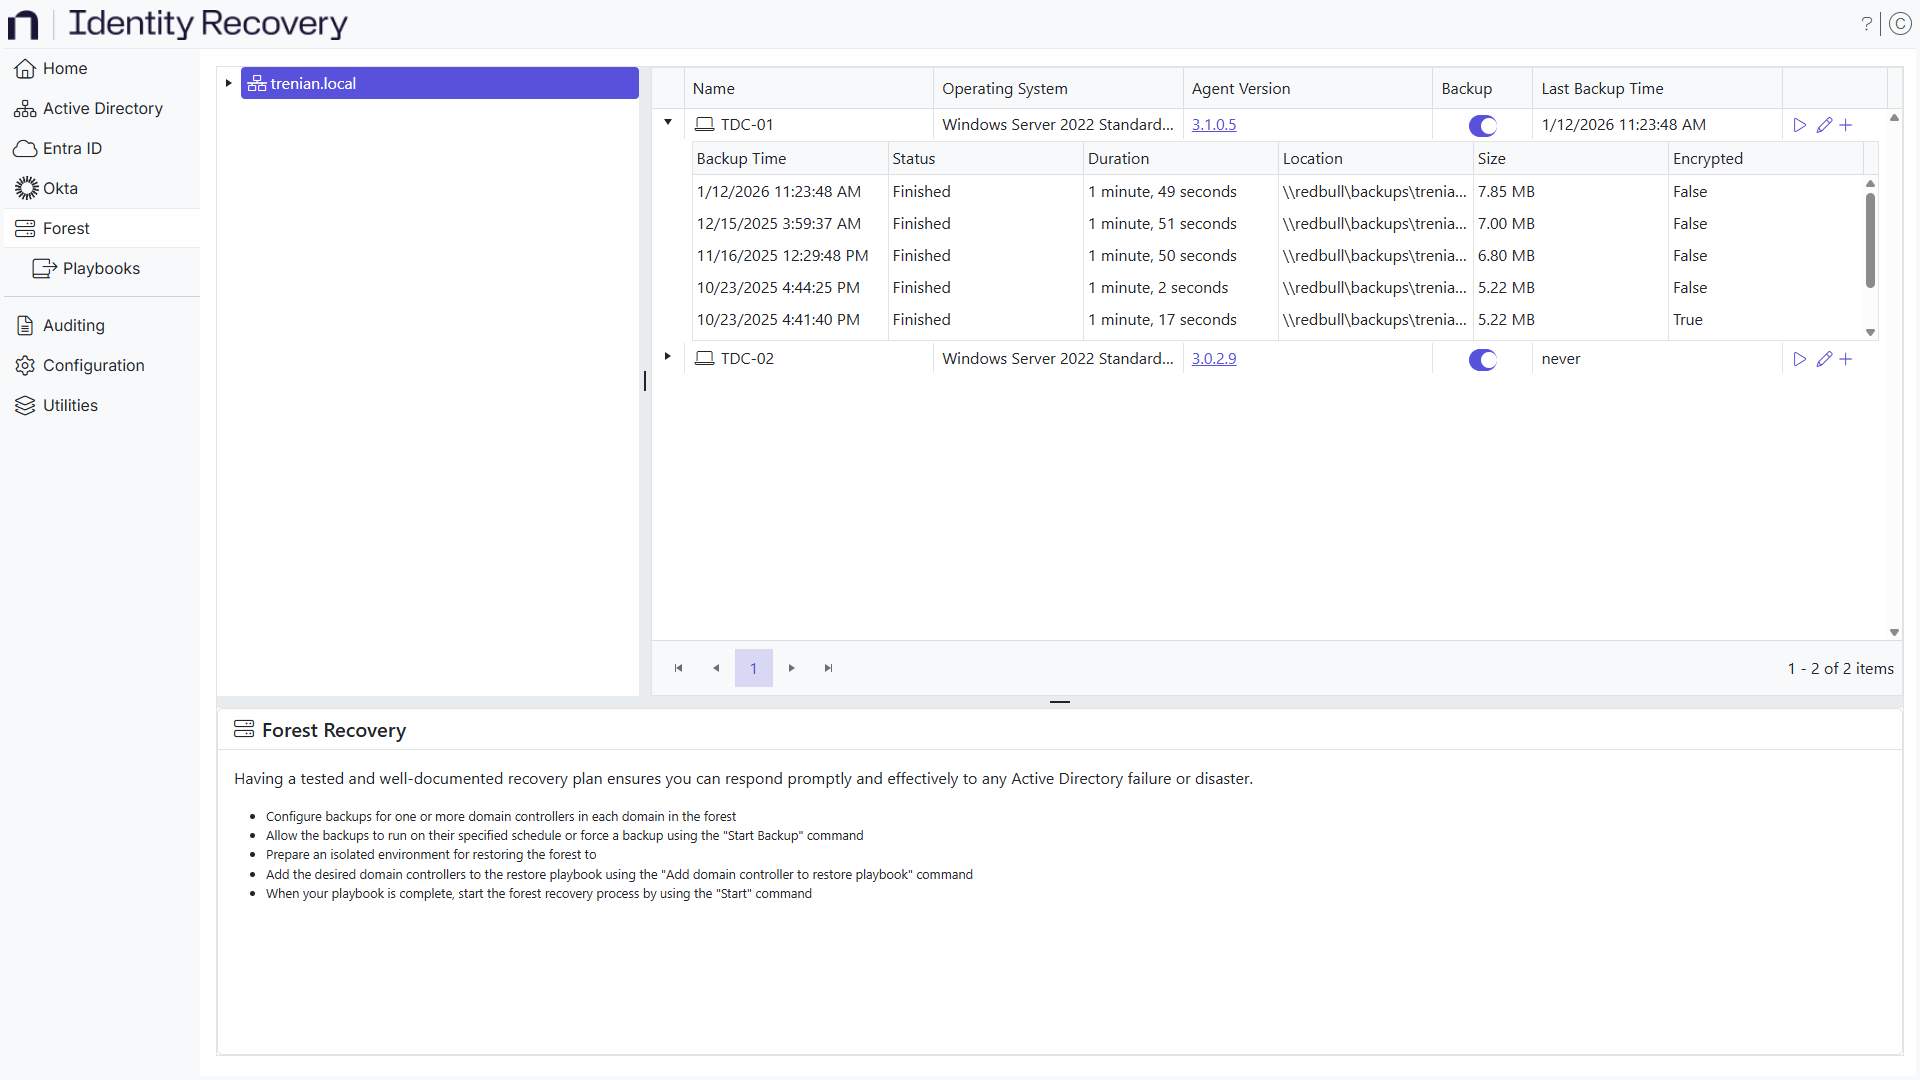
Task: Collapse the trenian.local forest tree
Action: (x=228, y=83)
